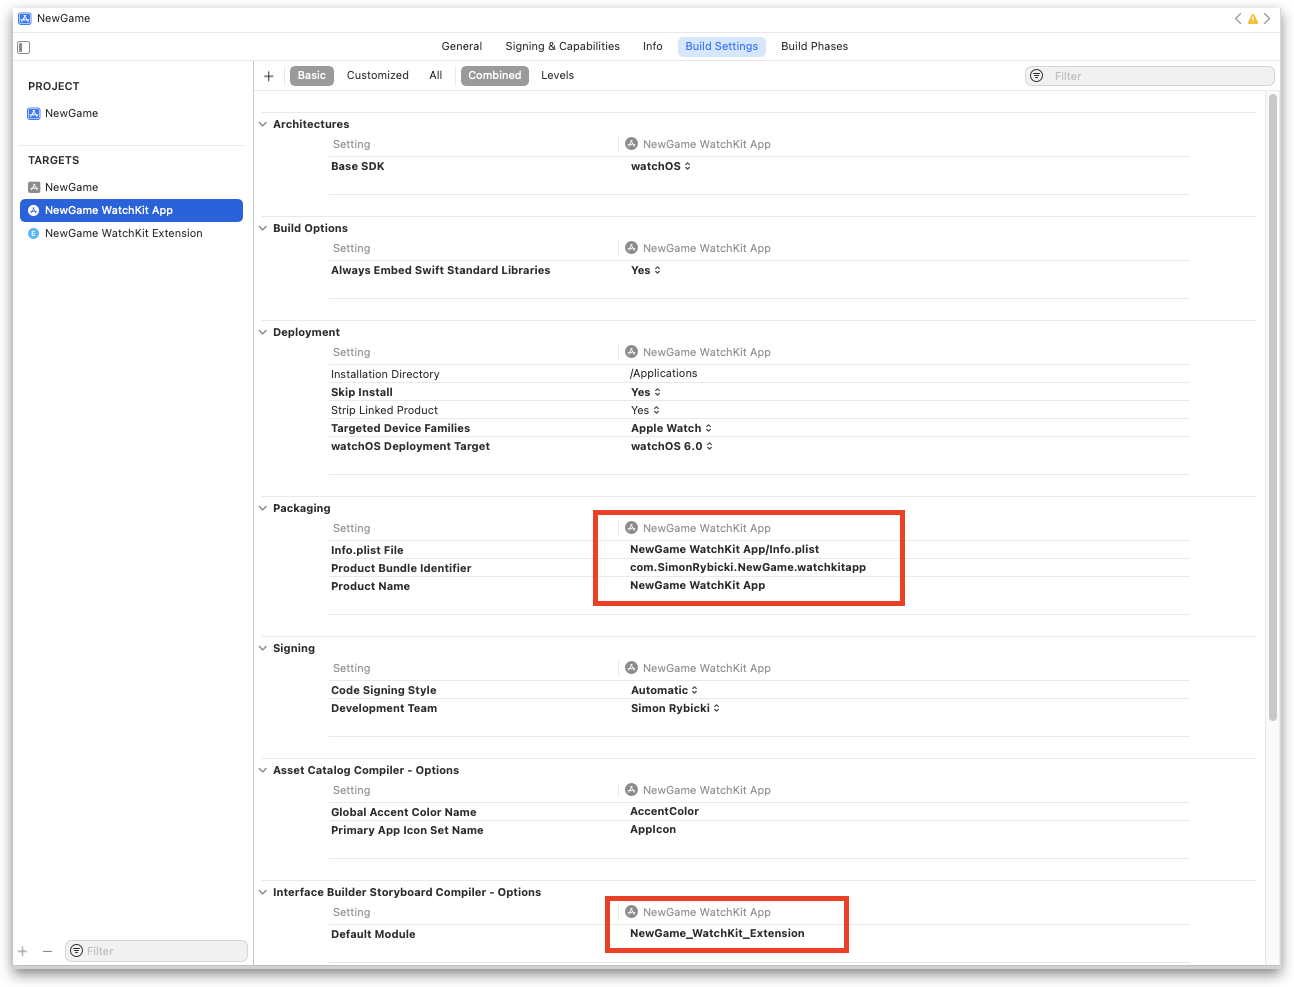Click the Product Bundle Identifier value
Viewport: 1294px width, 987px height.
click(748, 568)
